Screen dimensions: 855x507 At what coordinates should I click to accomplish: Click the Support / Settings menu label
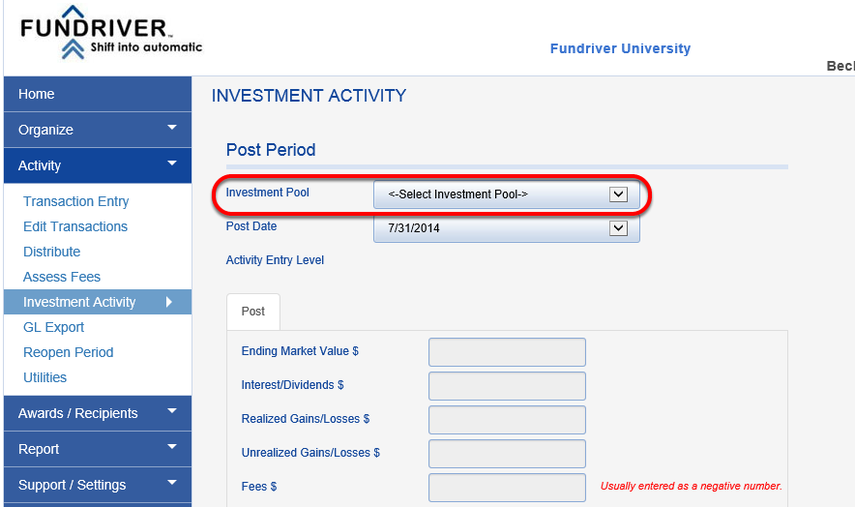pos(72,485)
